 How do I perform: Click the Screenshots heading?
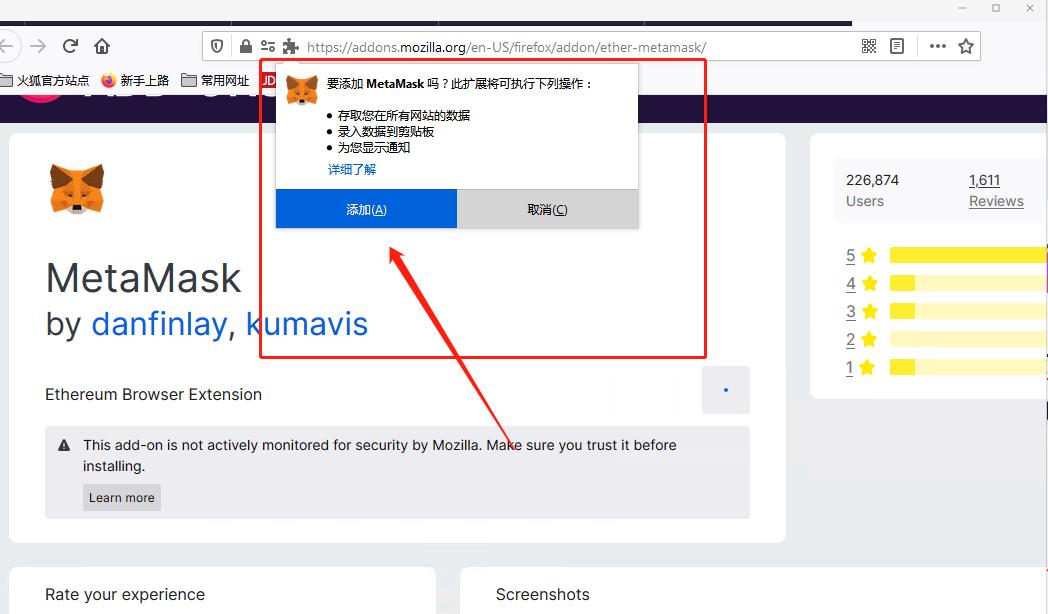(543, 594)
